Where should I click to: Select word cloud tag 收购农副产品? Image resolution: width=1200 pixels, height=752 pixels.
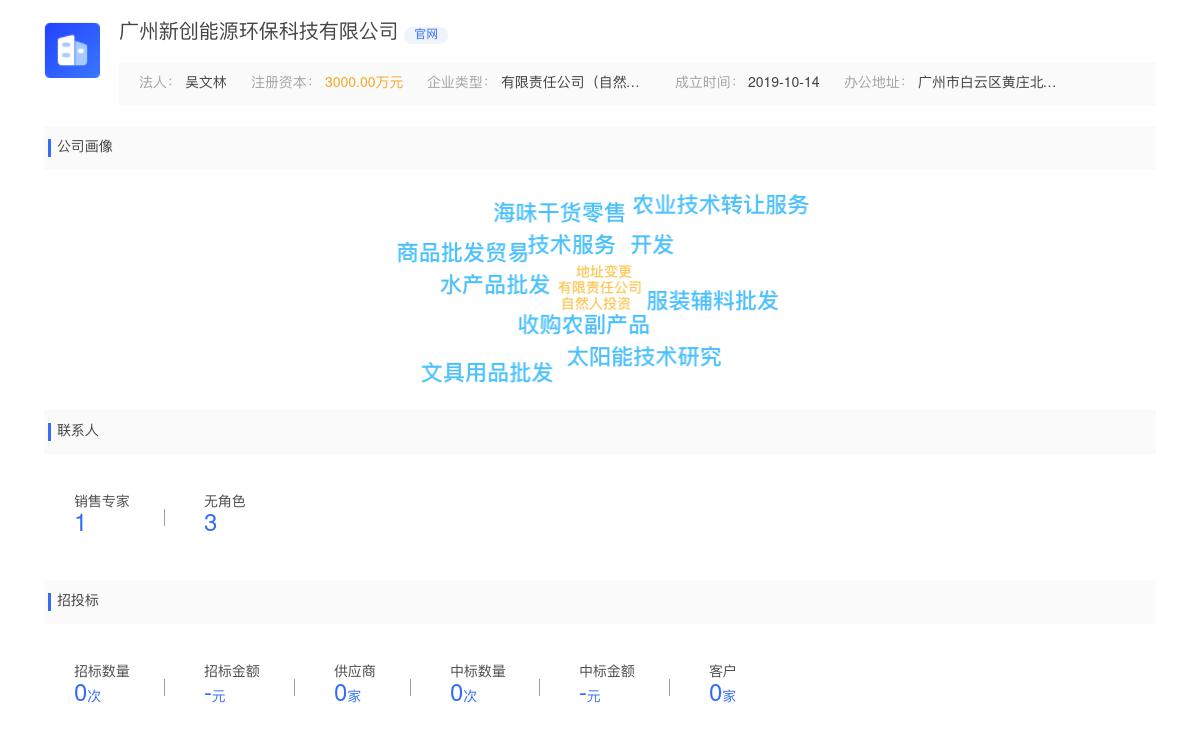tap(584, 325)
